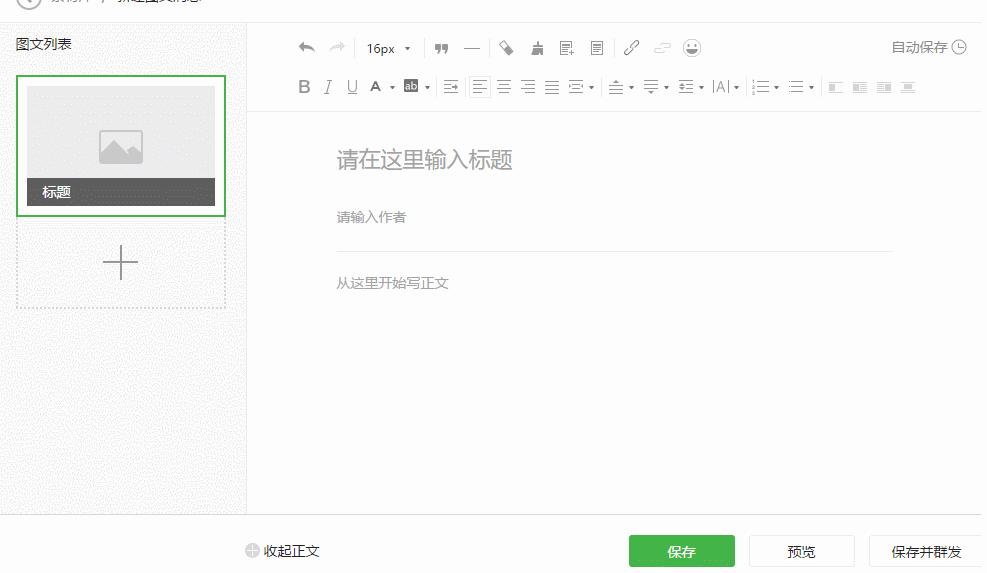The width and height of the screenshot is (987, 573).
Task: Align text left
Action: click(480, 87)
